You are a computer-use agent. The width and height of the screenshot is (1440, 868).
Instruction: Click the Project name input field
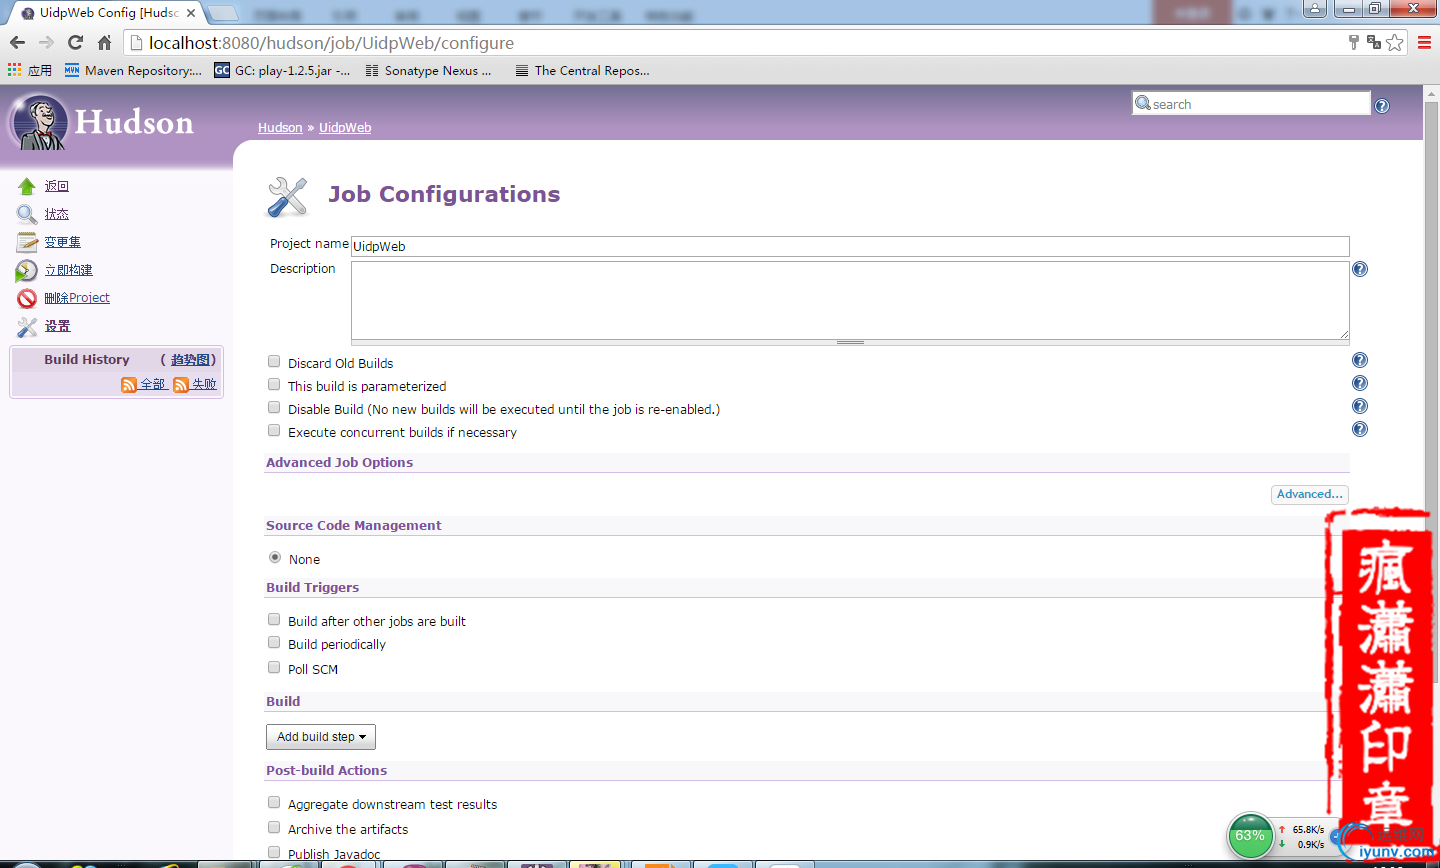click(850, 246)
